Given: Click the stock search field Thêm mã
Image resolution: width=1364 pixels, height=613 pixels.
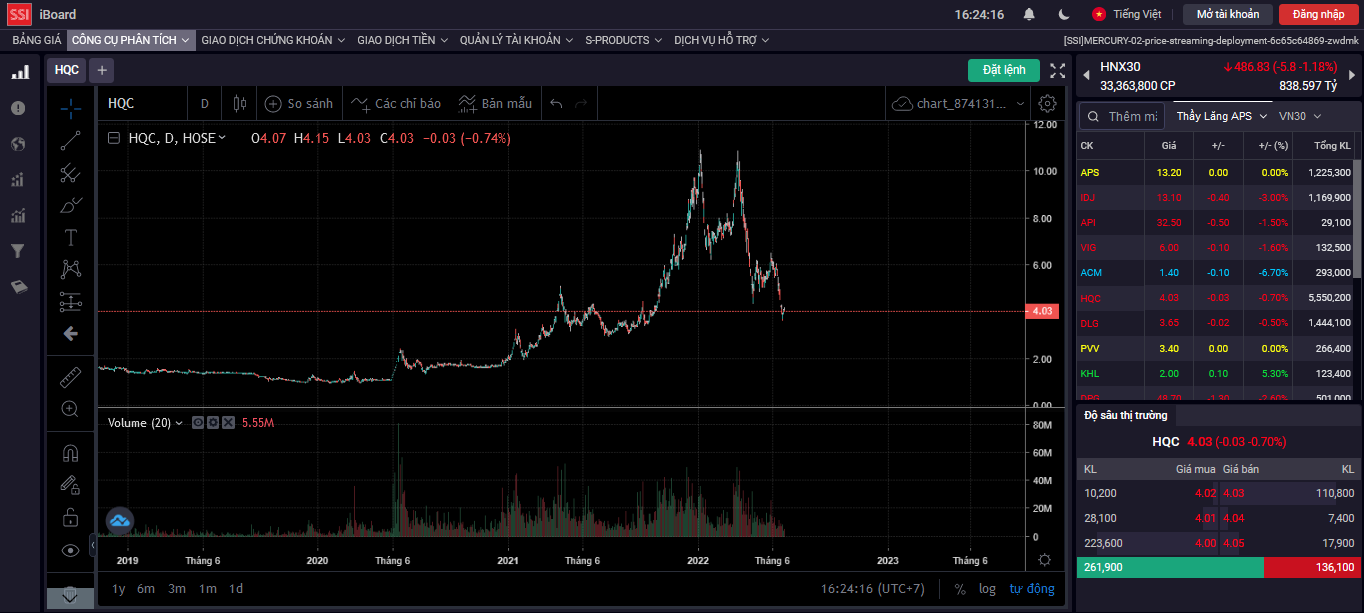Looking at the screenshot, I should click(1121, 116).
